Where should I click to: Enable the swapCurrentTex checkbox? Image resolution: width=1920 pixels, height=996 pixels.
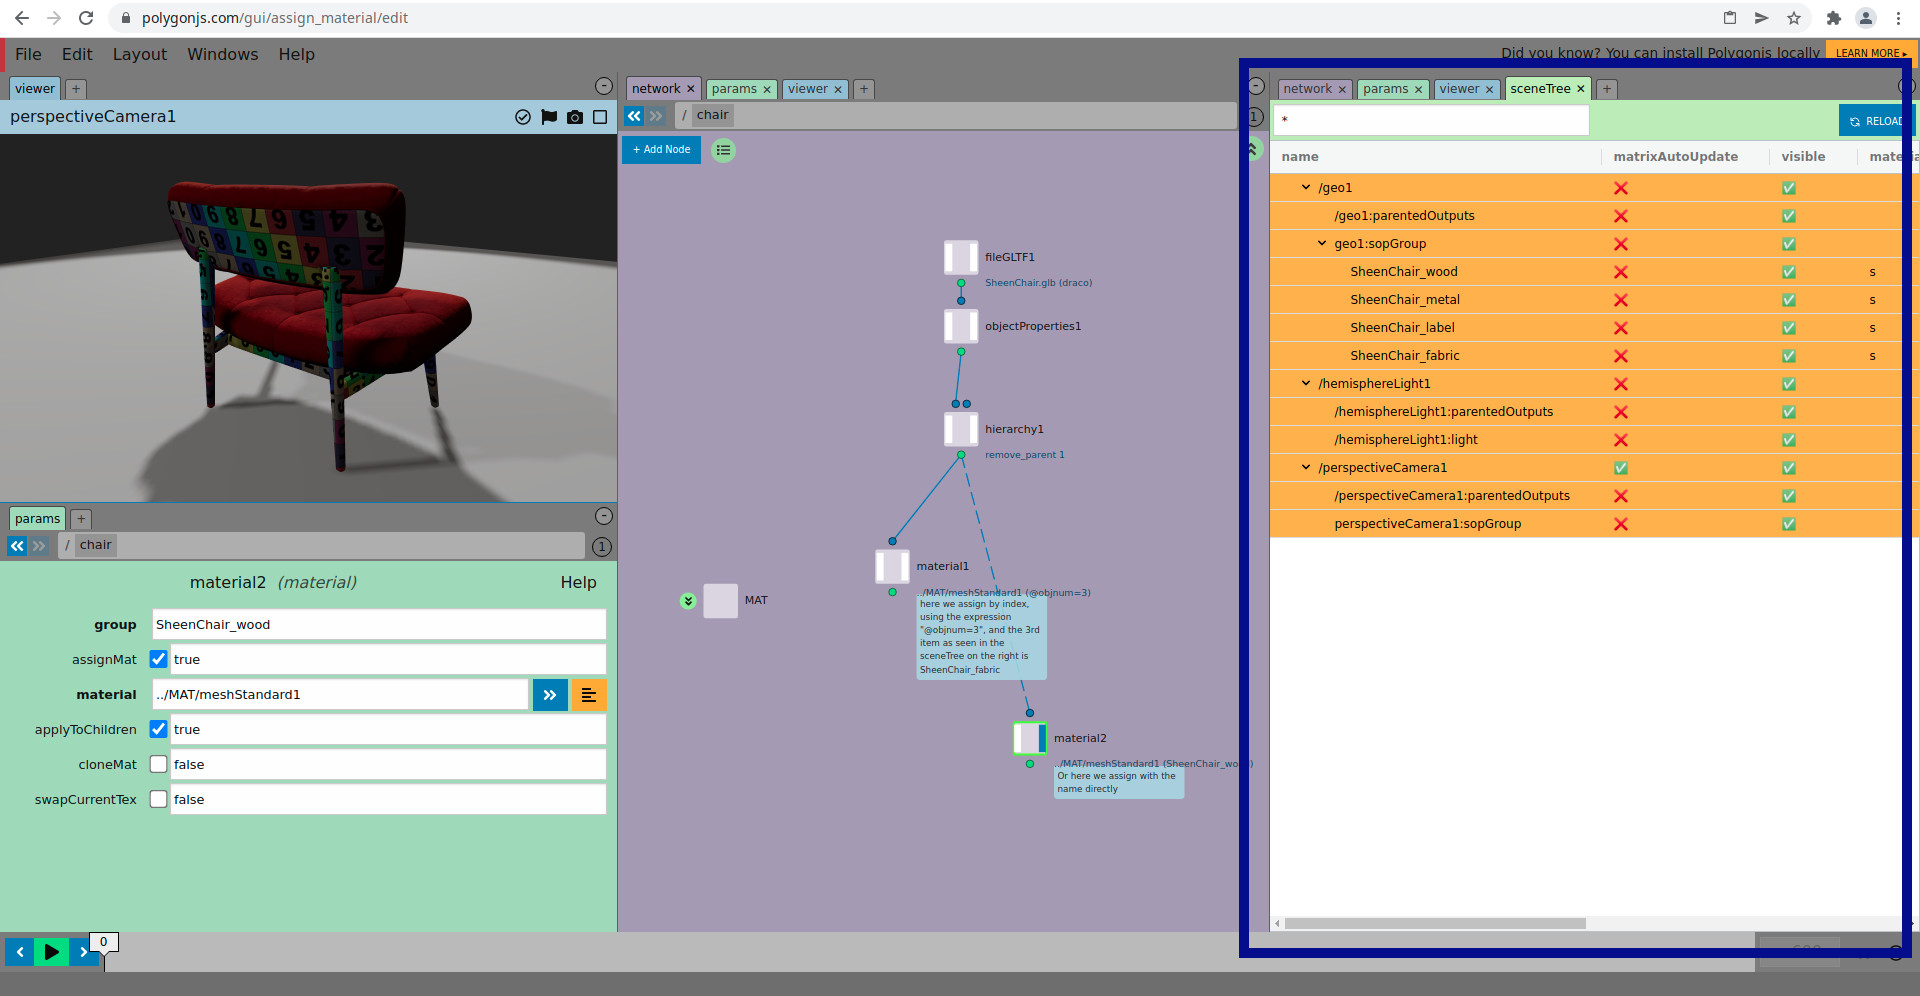click(158, 799)
